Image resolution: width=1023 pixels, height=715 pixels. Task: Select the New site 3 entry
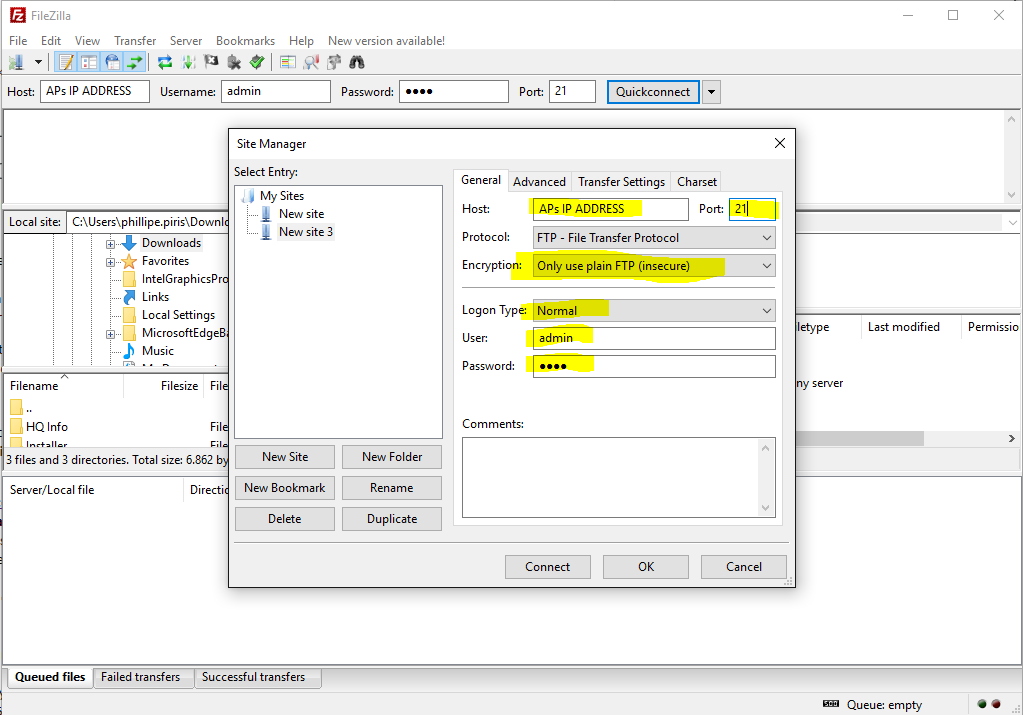pos(305,232)
